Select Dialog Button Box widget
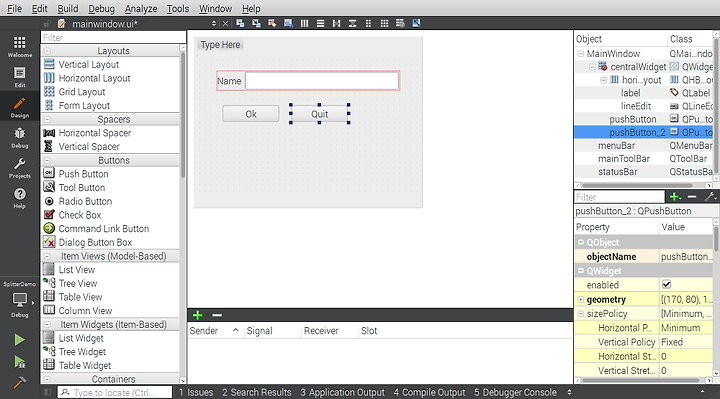This screenshot has width=720, height=399. [x=87, y=242]
